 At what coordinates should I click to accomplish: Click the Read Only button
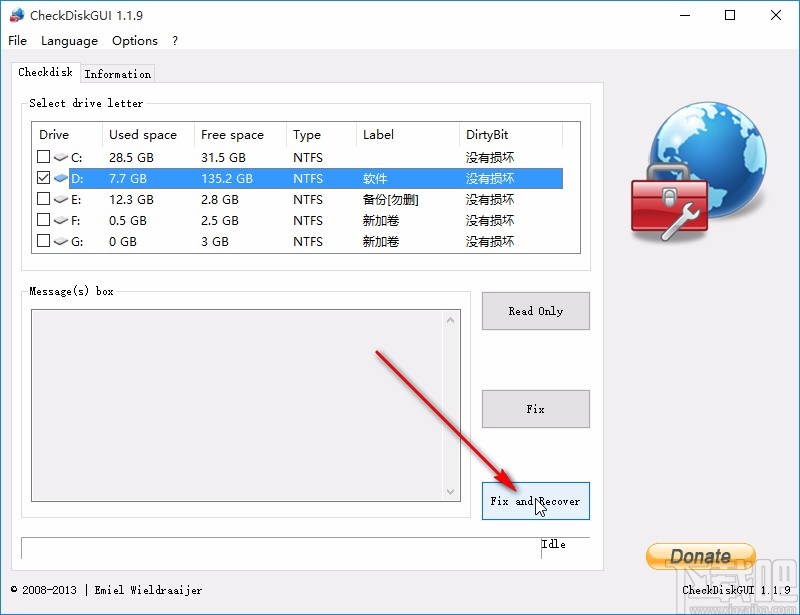[536, 311]
